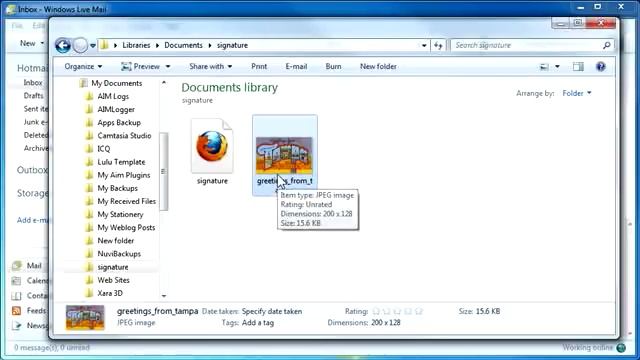Open Help with the question mark icon
The image size is (640, 360).
(600, 67)
